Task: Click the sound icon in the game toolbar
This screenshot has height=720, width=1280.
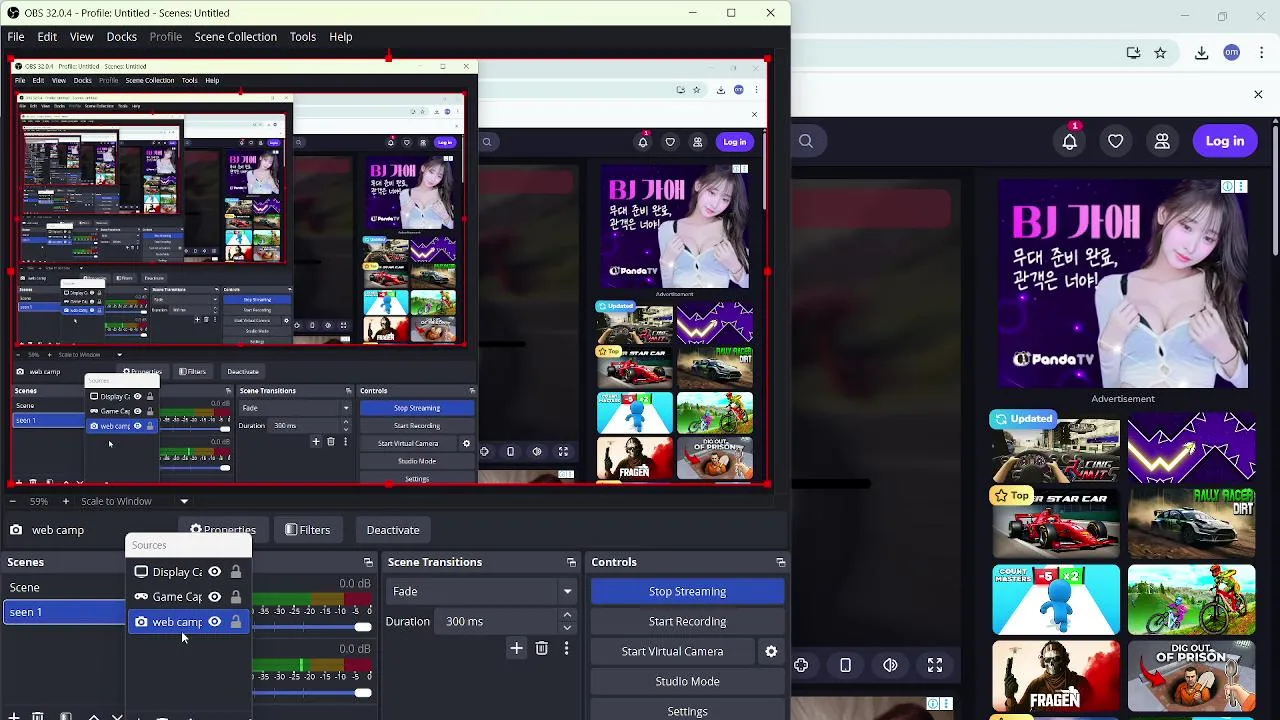Action: 890,665
